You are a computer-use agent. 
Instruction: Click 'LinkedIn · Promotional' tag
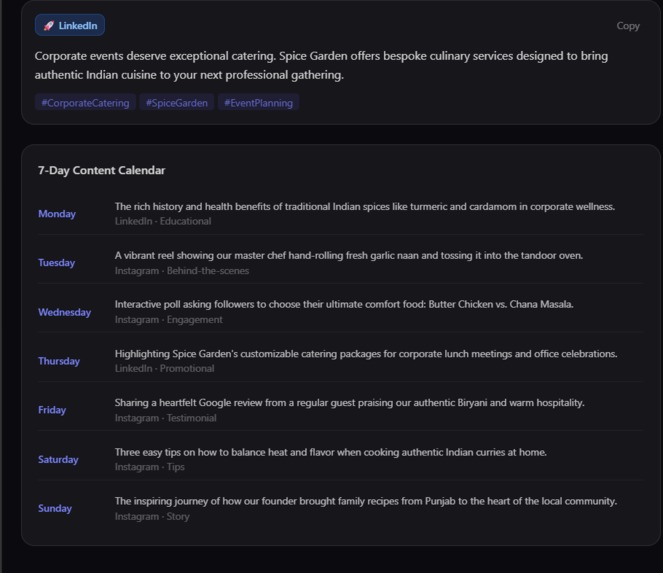click(x=164, y=369)
